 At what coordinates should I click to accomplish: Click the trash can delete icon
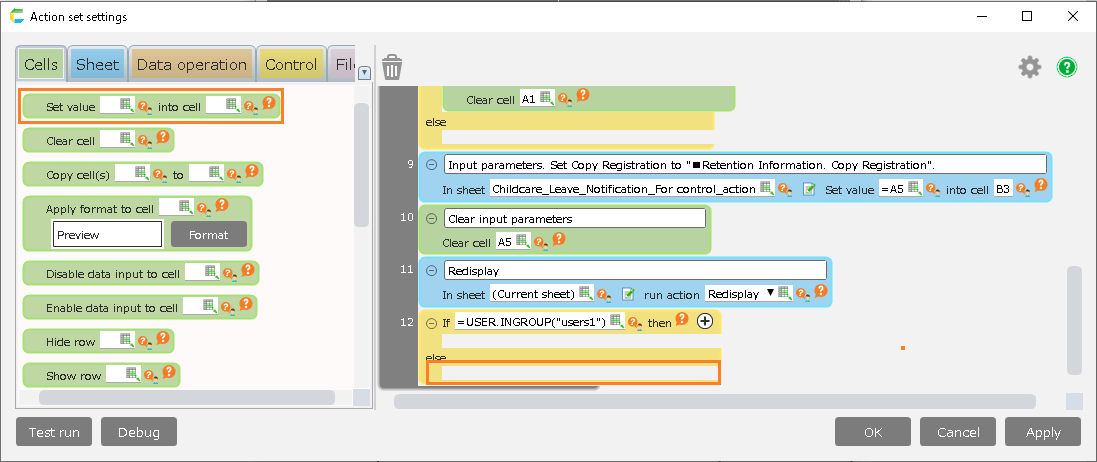[x=392, y=67]
